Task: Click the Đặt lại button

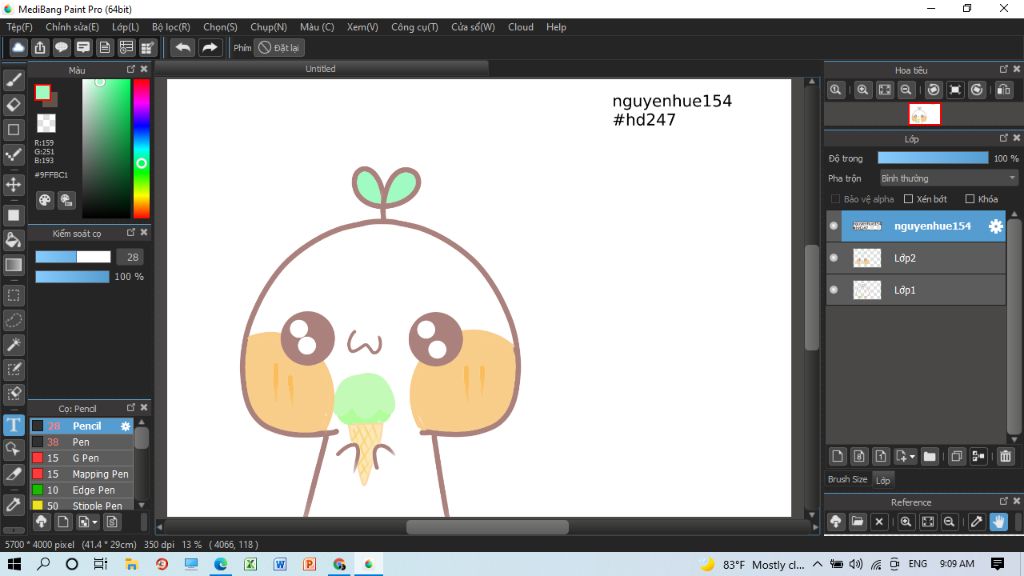Action: pos(280,48)
